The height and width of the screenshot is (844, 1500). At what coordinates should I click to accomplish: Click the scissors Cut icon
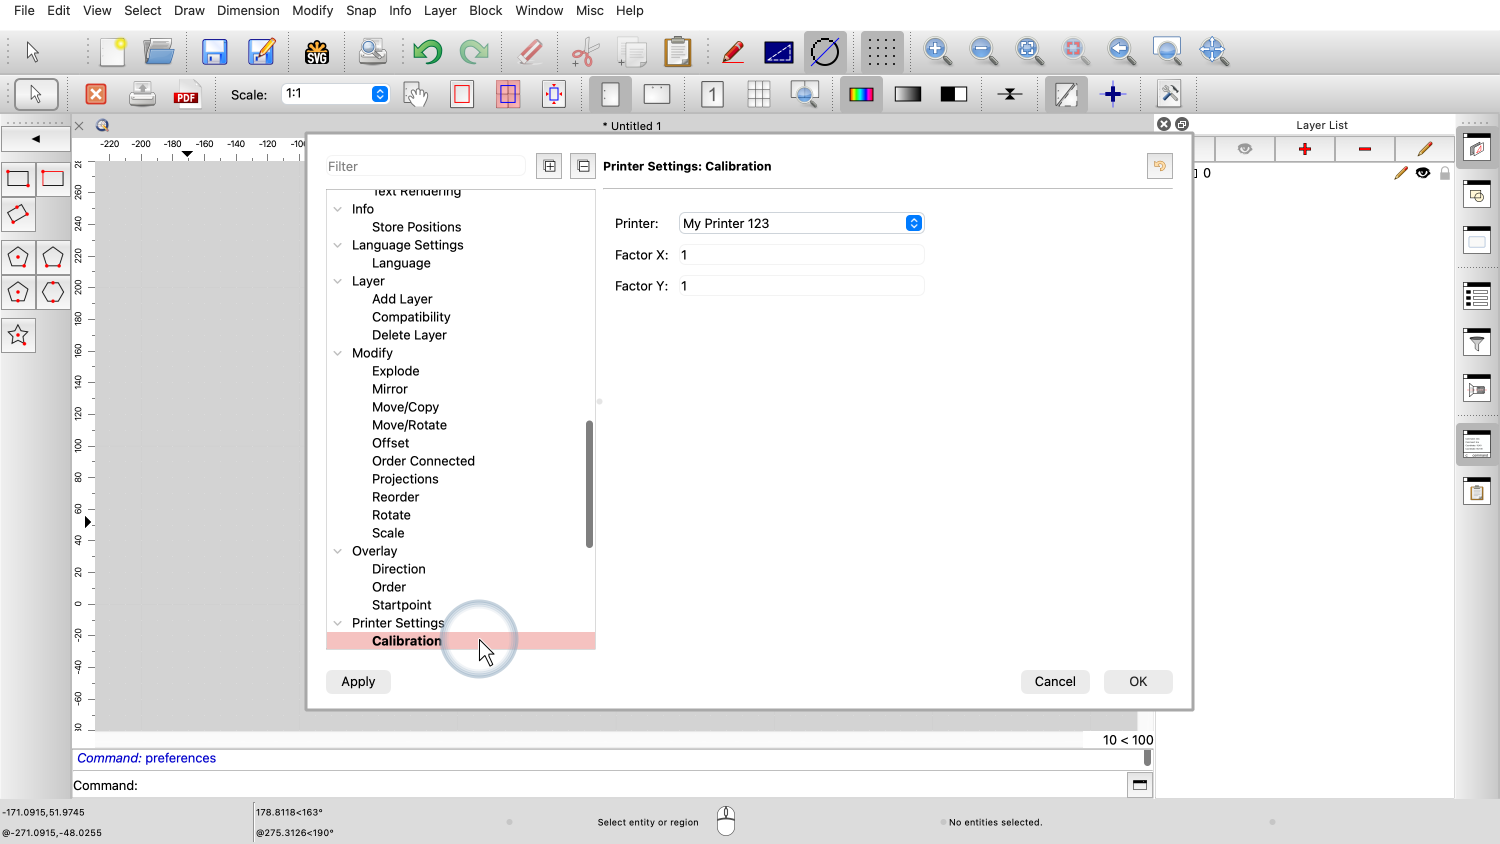(585, 52)
